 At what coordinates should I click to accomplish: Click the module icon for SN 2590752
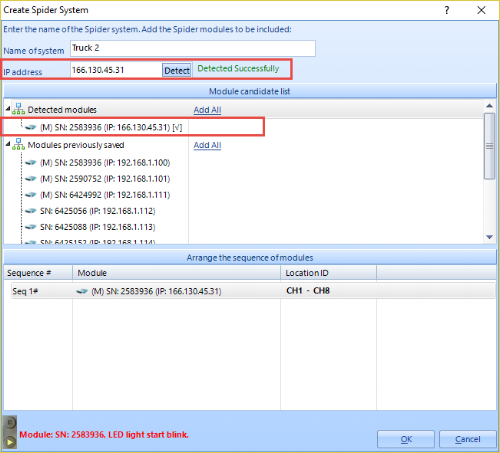(31, 179)
